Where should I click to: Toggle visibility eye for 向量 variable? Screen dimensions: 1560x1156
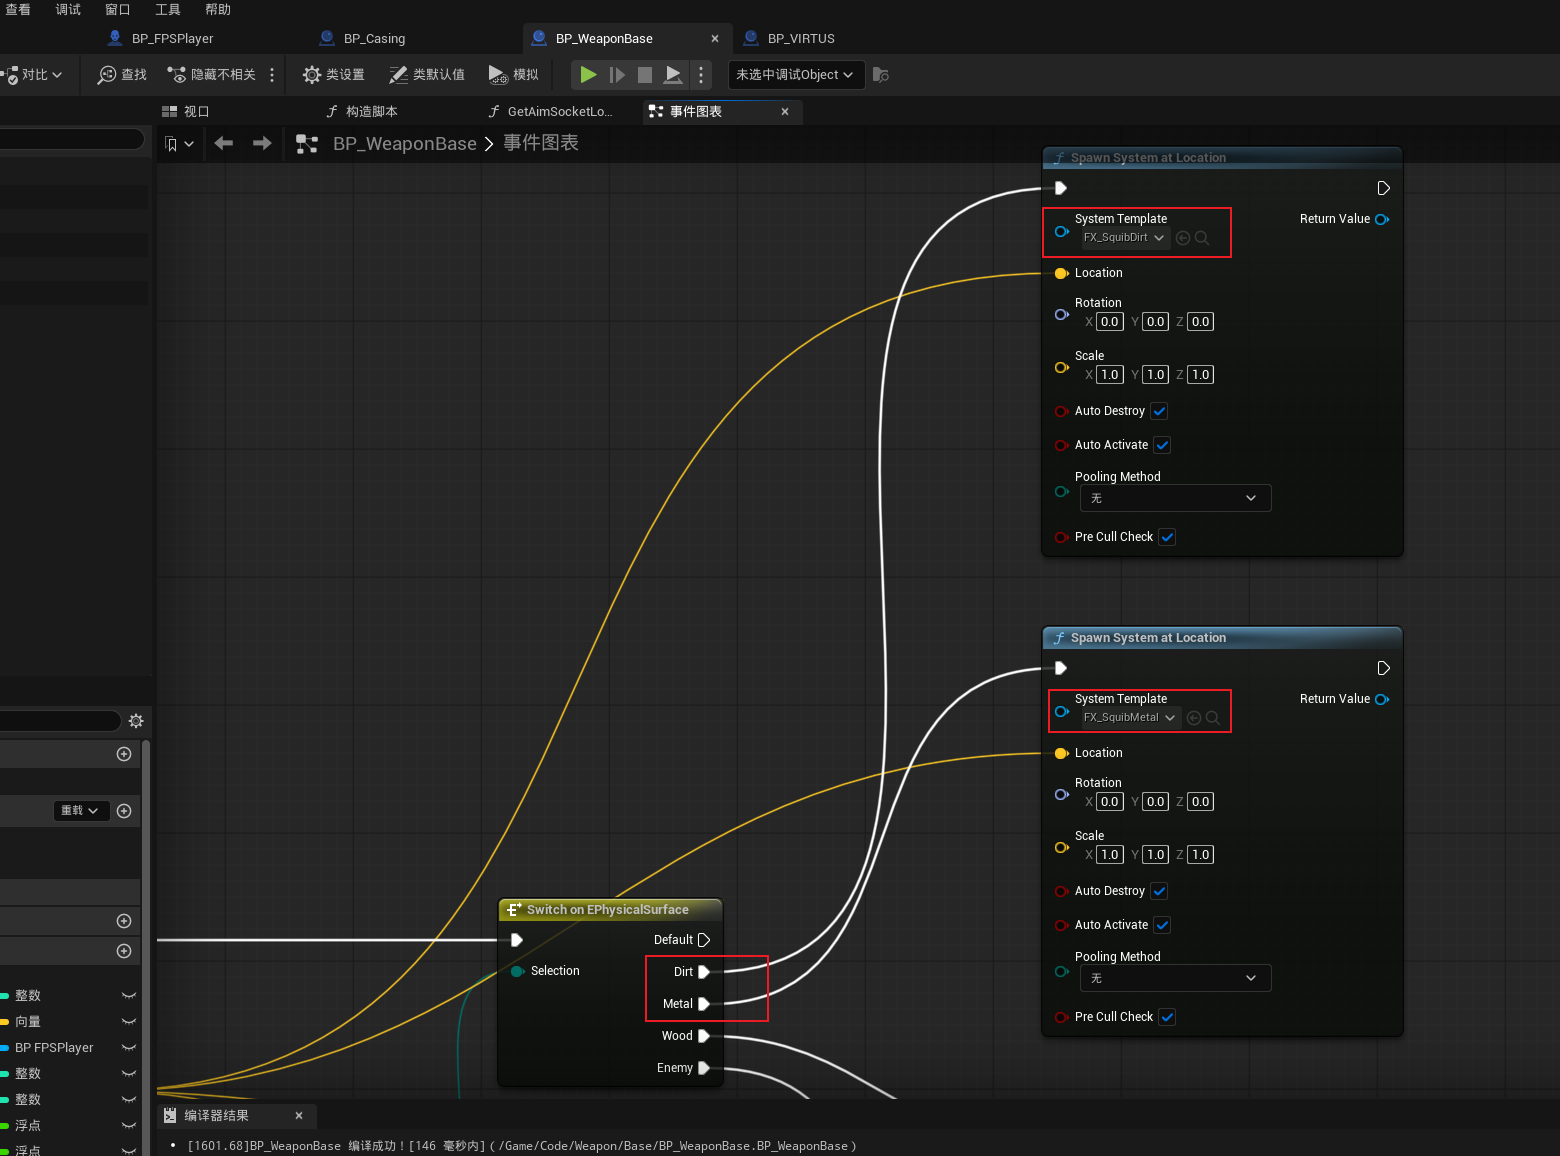[128, 1022]
